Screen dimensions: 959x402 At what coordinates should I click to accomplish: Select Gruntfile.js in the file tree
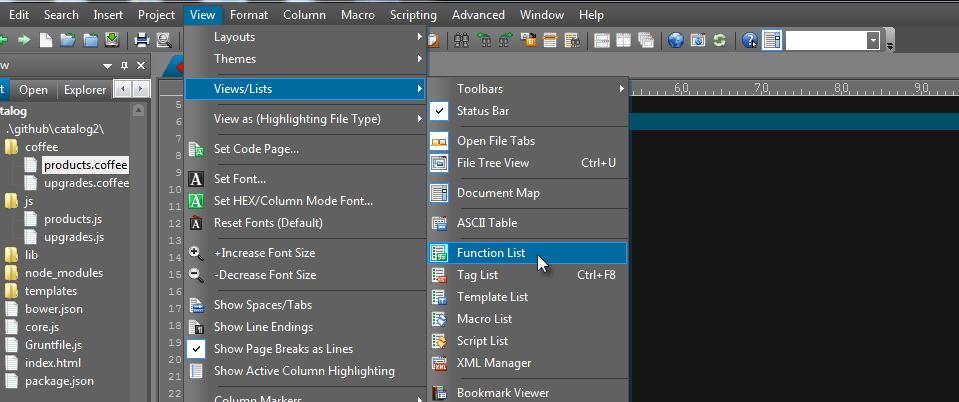[x=53, y=345]
